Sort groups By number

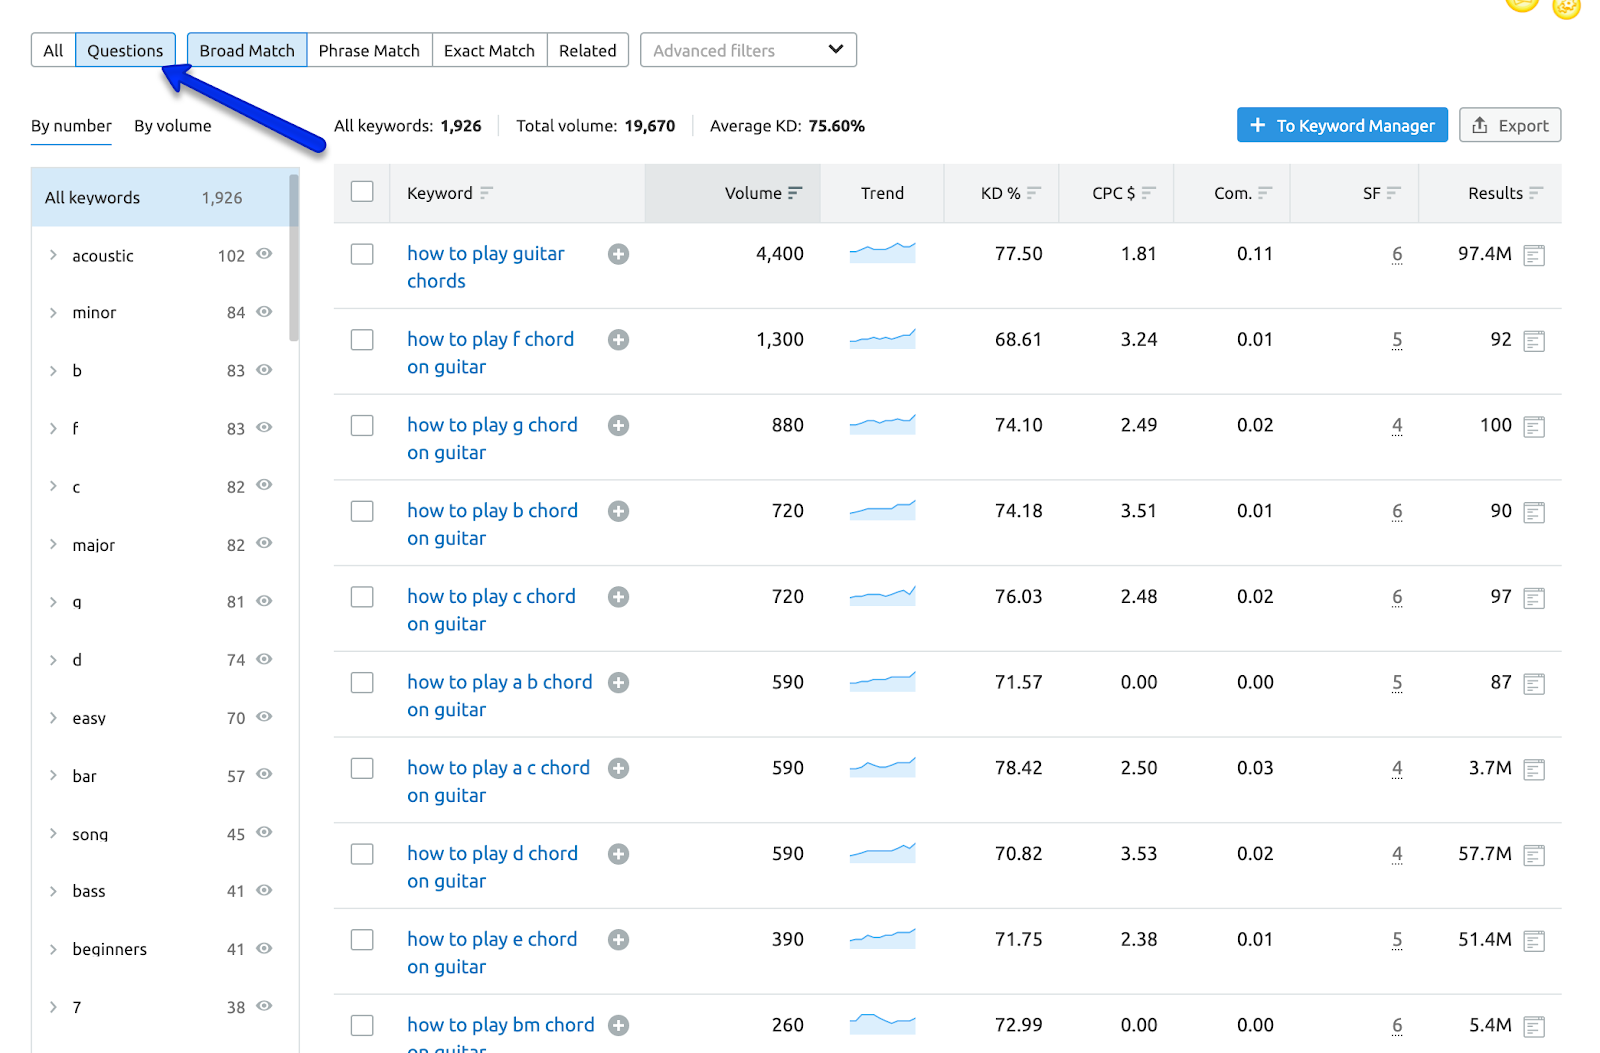[71, 126]
